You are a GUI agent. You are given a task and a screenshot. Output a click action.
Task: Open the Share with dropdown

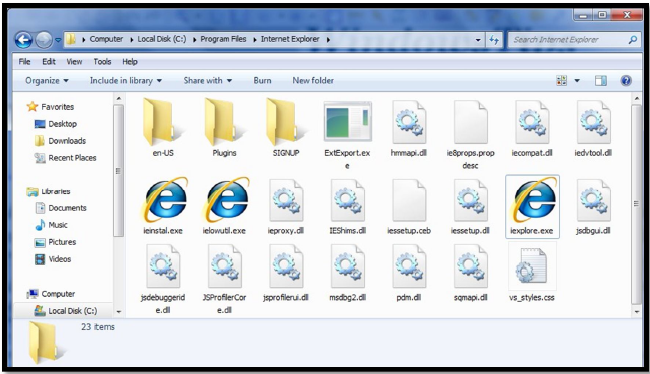pyautogui.click(x=208, y=80)
